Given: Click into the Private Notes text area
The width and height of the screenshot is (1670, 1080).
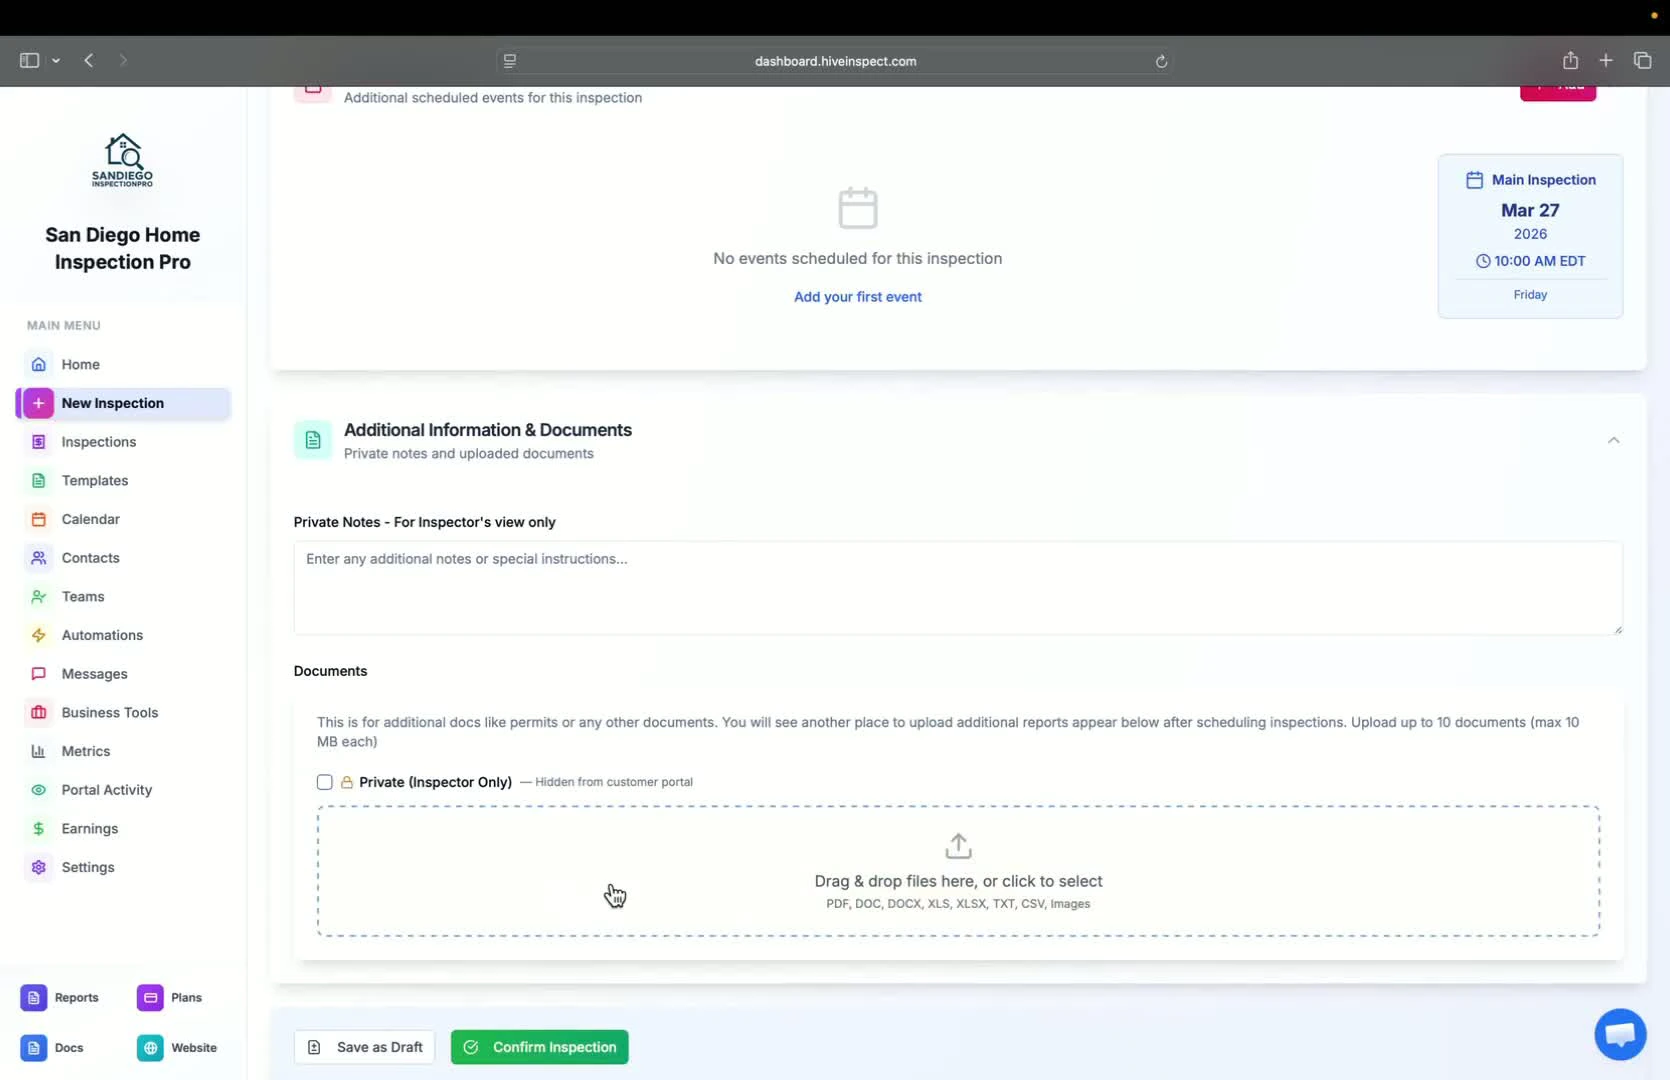Looking at the screenshot, I should point(958,588).
